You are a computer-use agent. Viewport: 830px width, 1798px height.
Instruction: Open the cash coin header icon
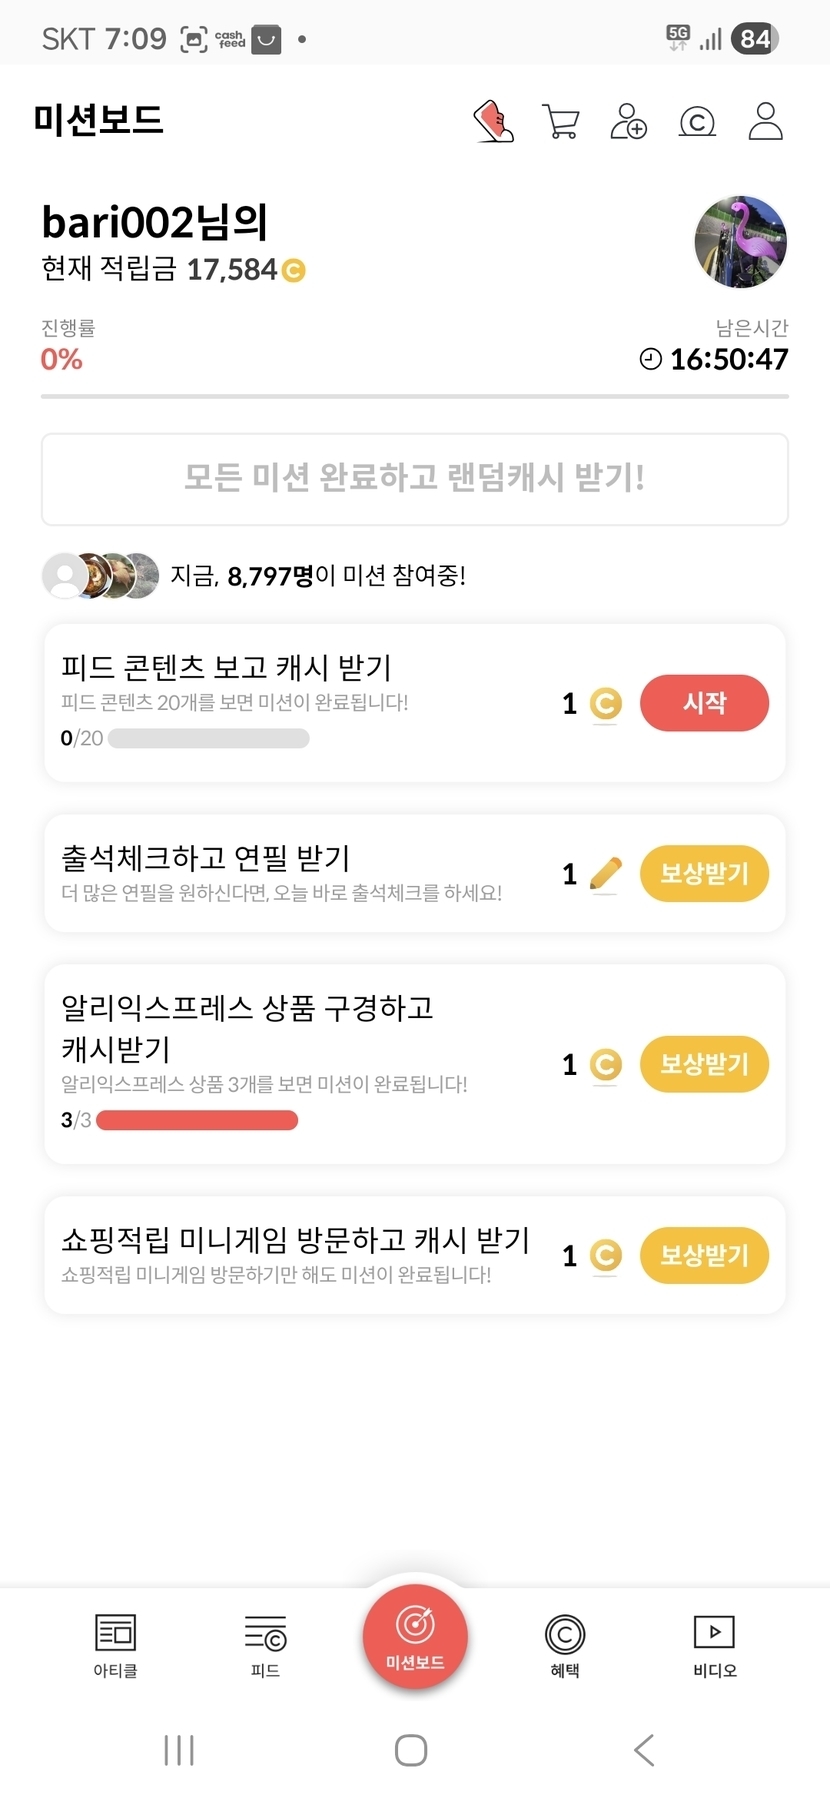click(x=697, y=122)
